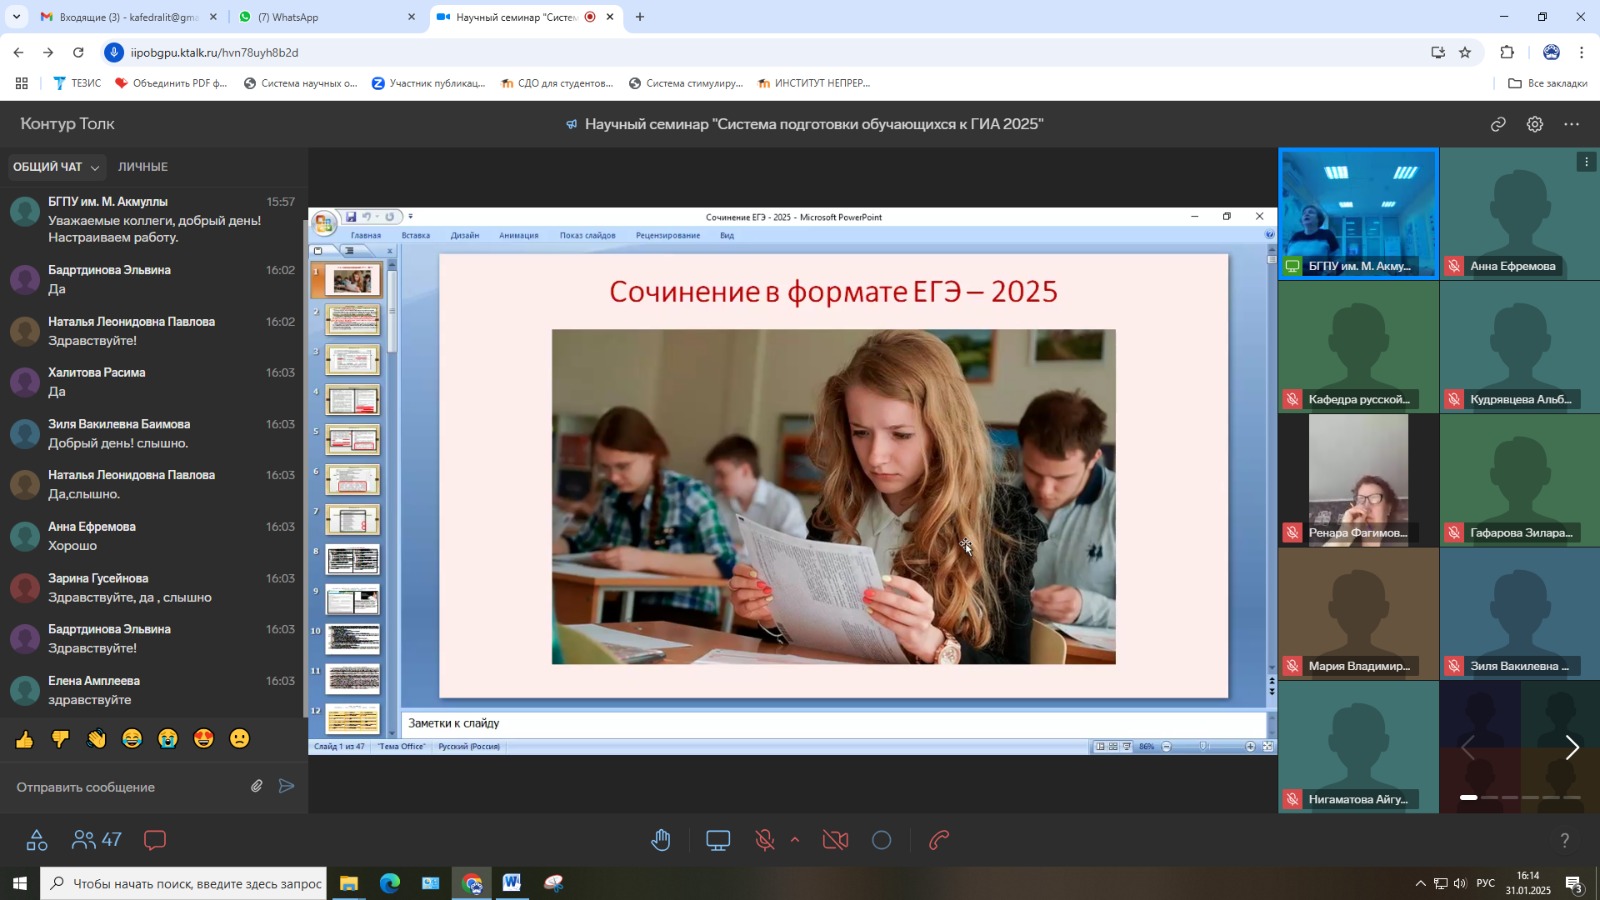Raise hand in the meeting

661,841
